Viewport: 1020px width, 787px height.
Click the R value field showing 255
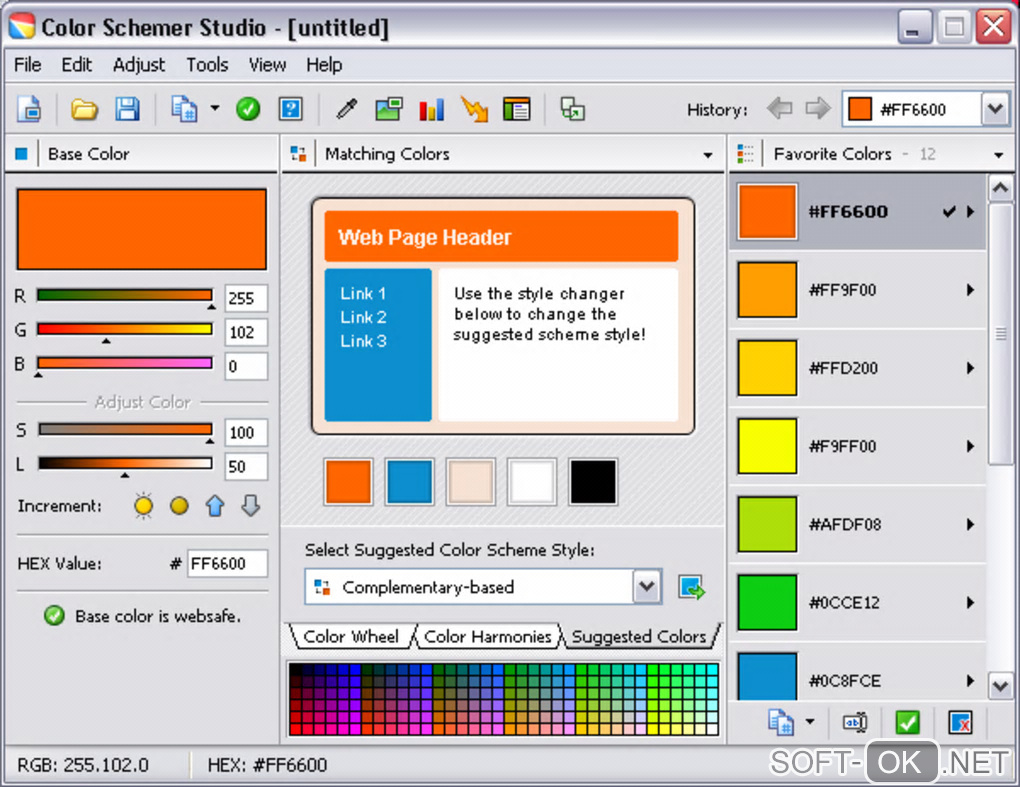246,299
